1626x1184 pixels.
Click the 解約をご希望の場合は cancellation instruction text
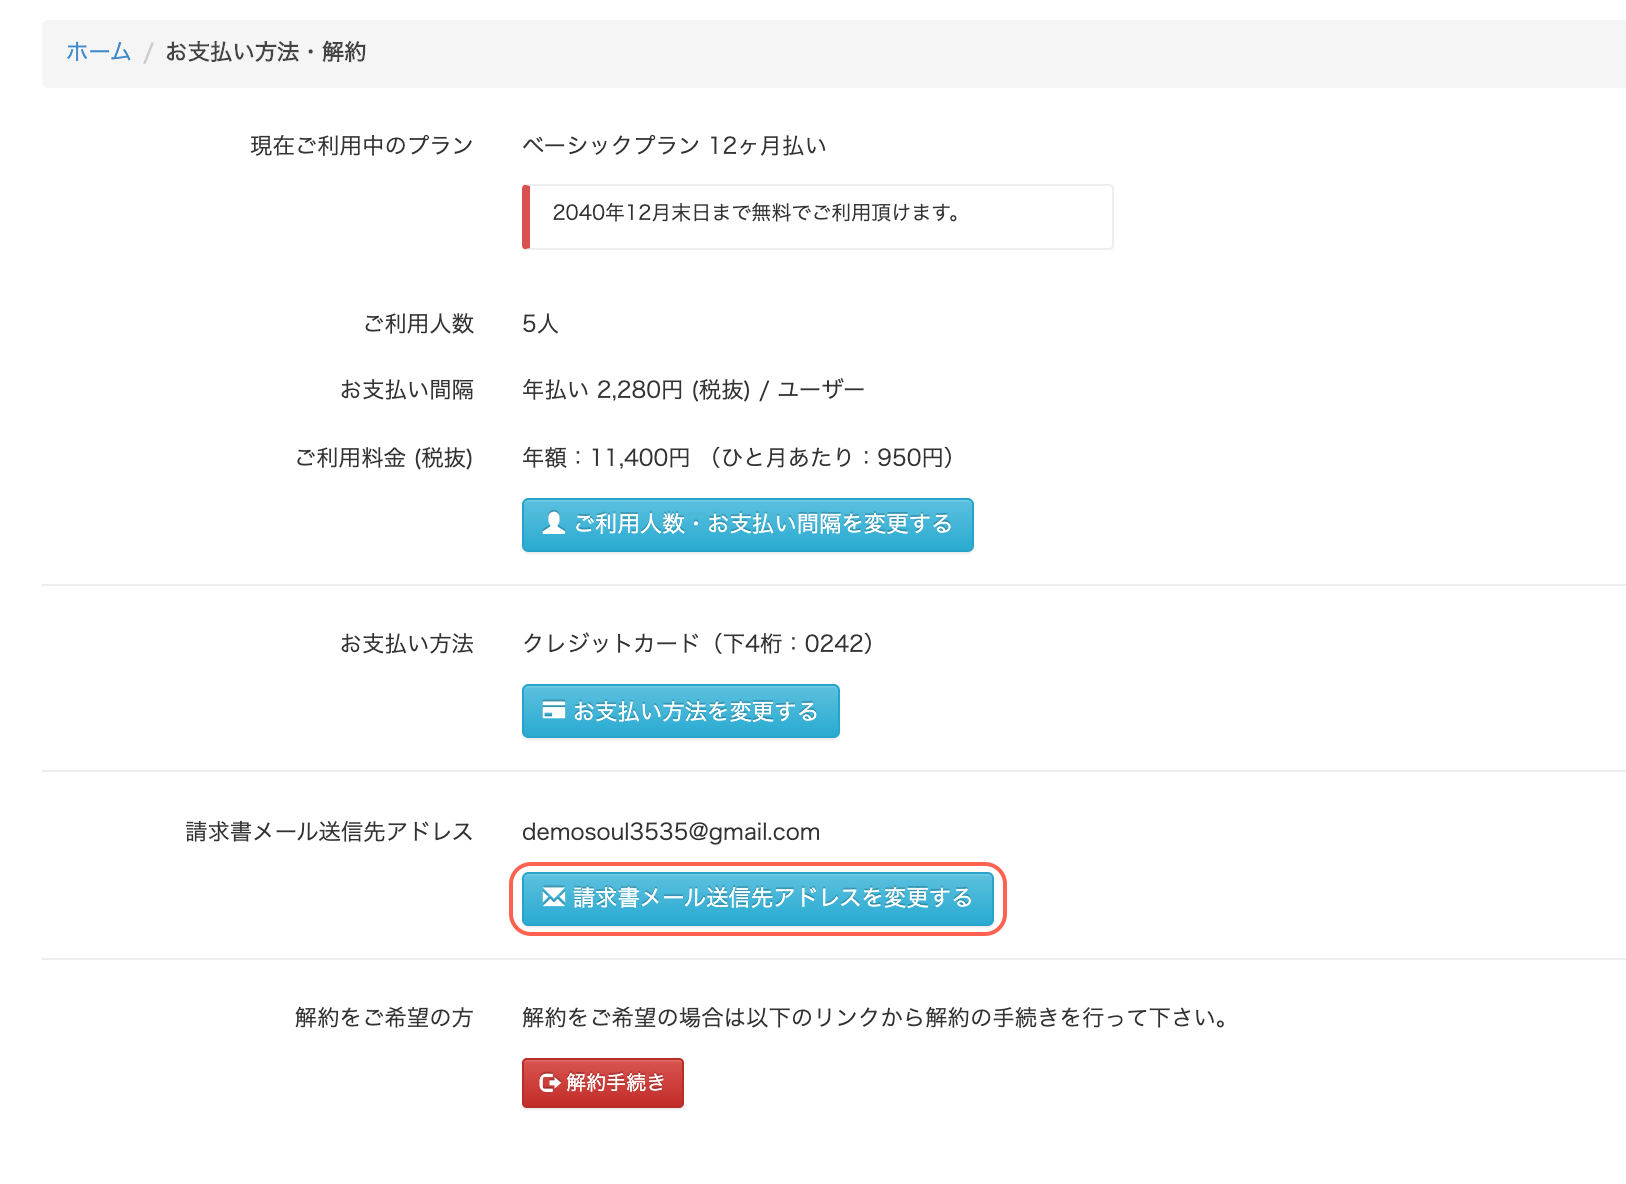point(876,1018)
